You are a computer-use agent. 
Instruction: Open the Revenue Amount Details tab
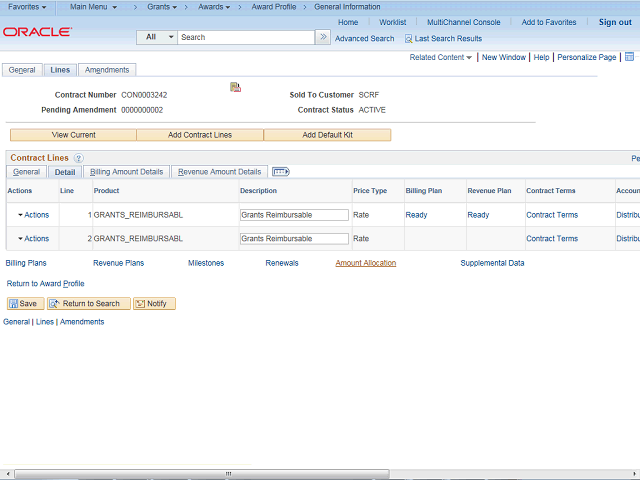[x=220, y=172]
